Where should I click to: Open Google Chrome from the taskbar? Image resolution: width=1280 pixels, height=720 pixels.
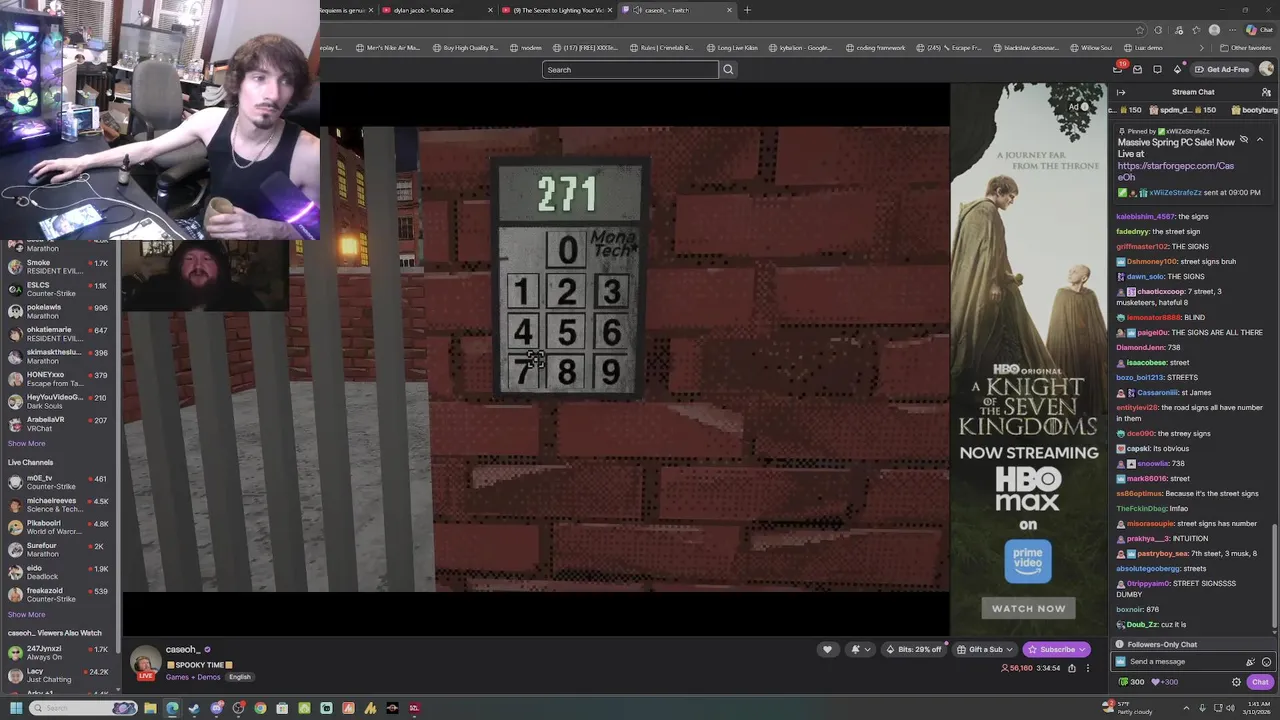(260, 708)
